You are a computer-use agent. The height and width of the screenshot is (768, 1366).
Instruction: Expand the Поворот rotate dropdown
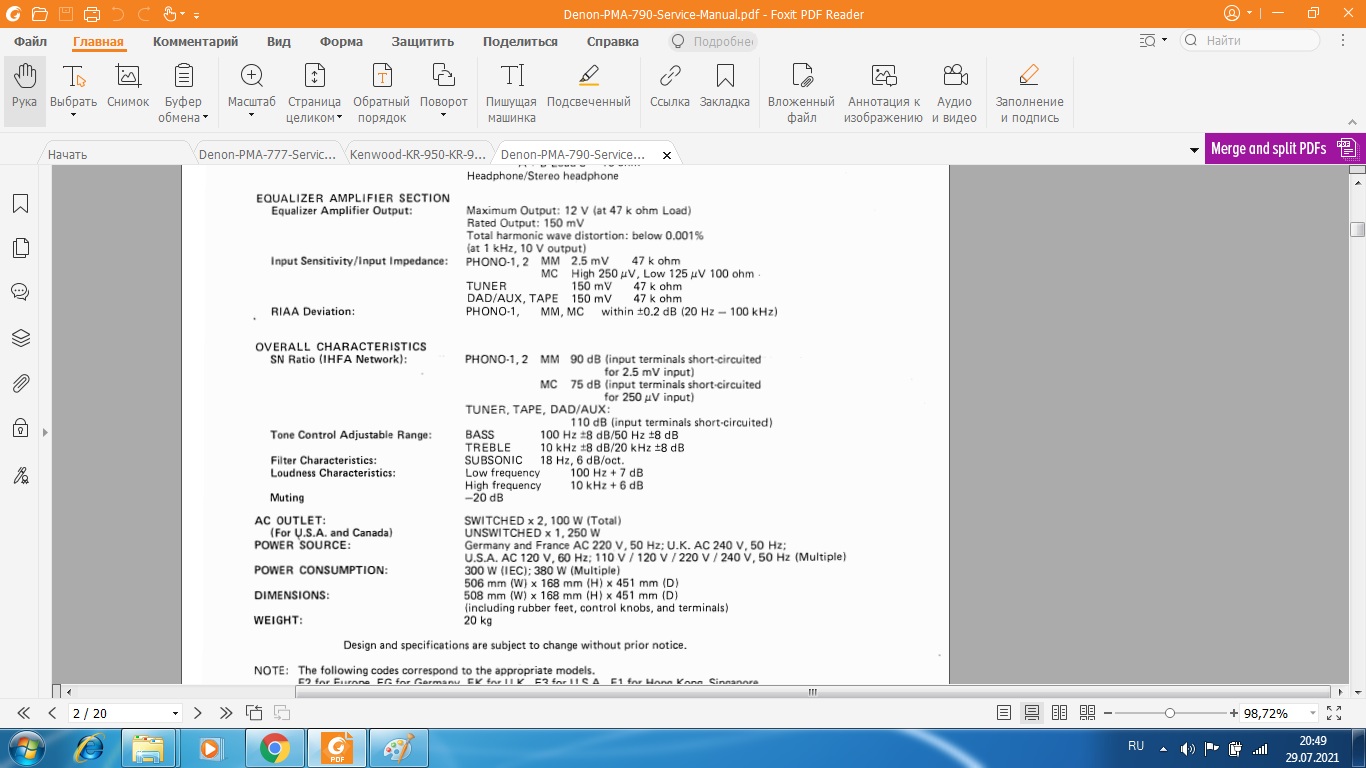tap(443, 114)
